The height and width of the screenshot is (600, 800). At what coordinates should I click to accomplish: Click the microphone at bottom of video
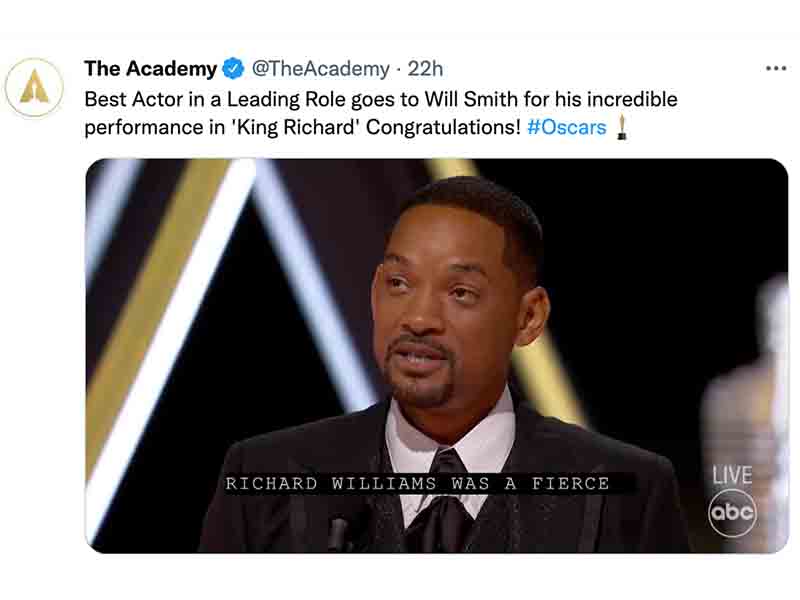point(338,534)
